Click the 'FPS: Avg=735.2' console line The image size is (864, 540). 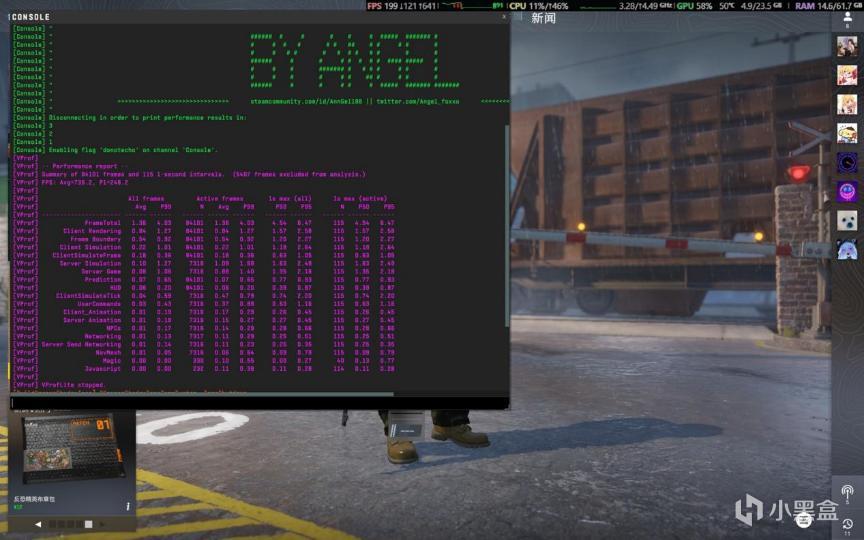85,182
